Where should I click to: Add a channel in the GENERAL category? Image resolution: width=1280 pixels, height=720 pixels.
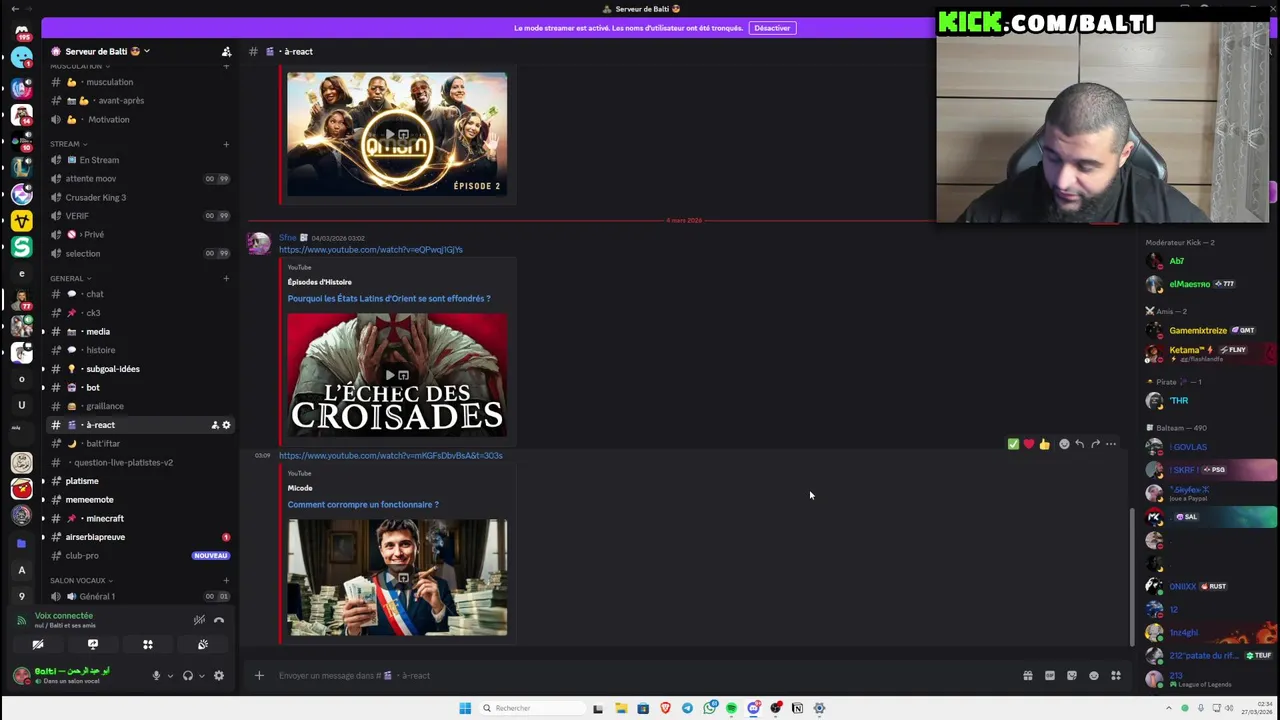pyautogui.click(x=226, y=278)
